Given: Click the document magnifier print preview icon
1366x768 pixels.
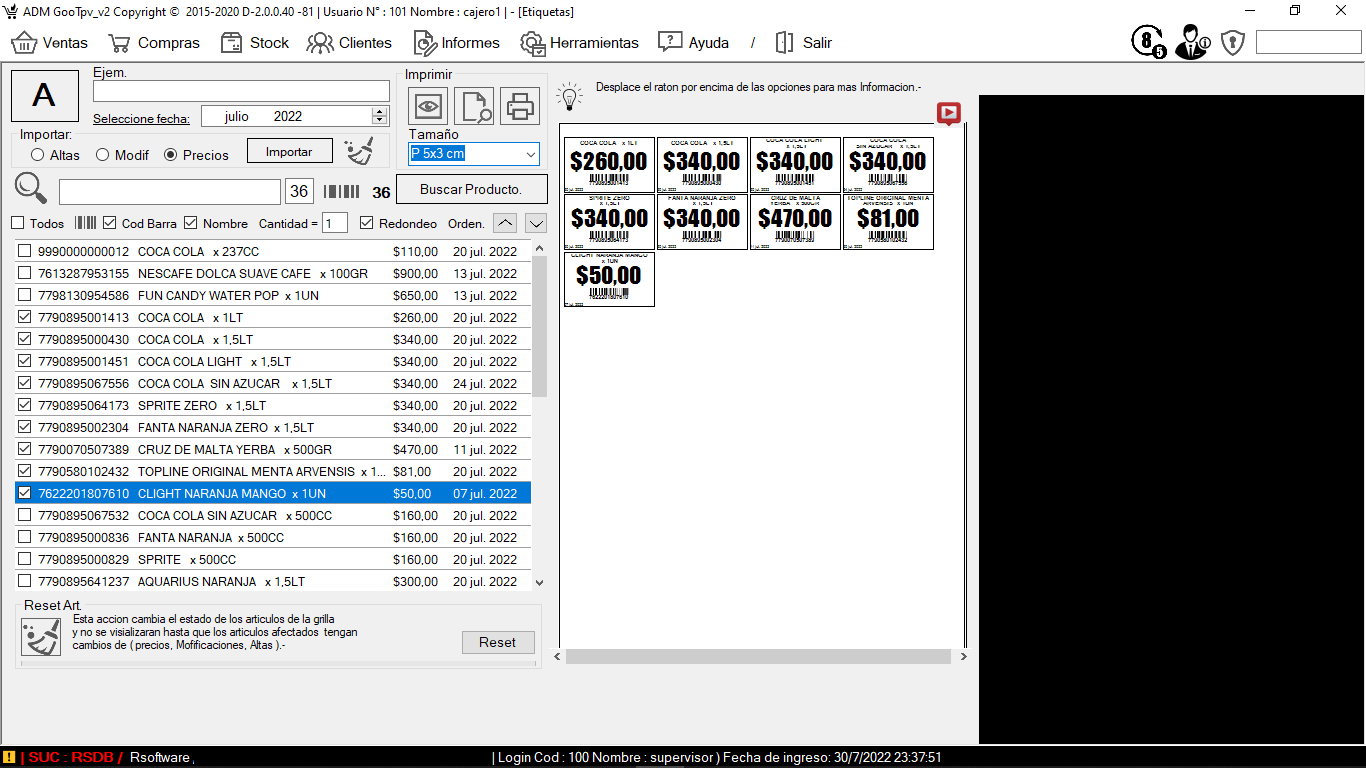Looking at the screenshot, I should 474,105.
